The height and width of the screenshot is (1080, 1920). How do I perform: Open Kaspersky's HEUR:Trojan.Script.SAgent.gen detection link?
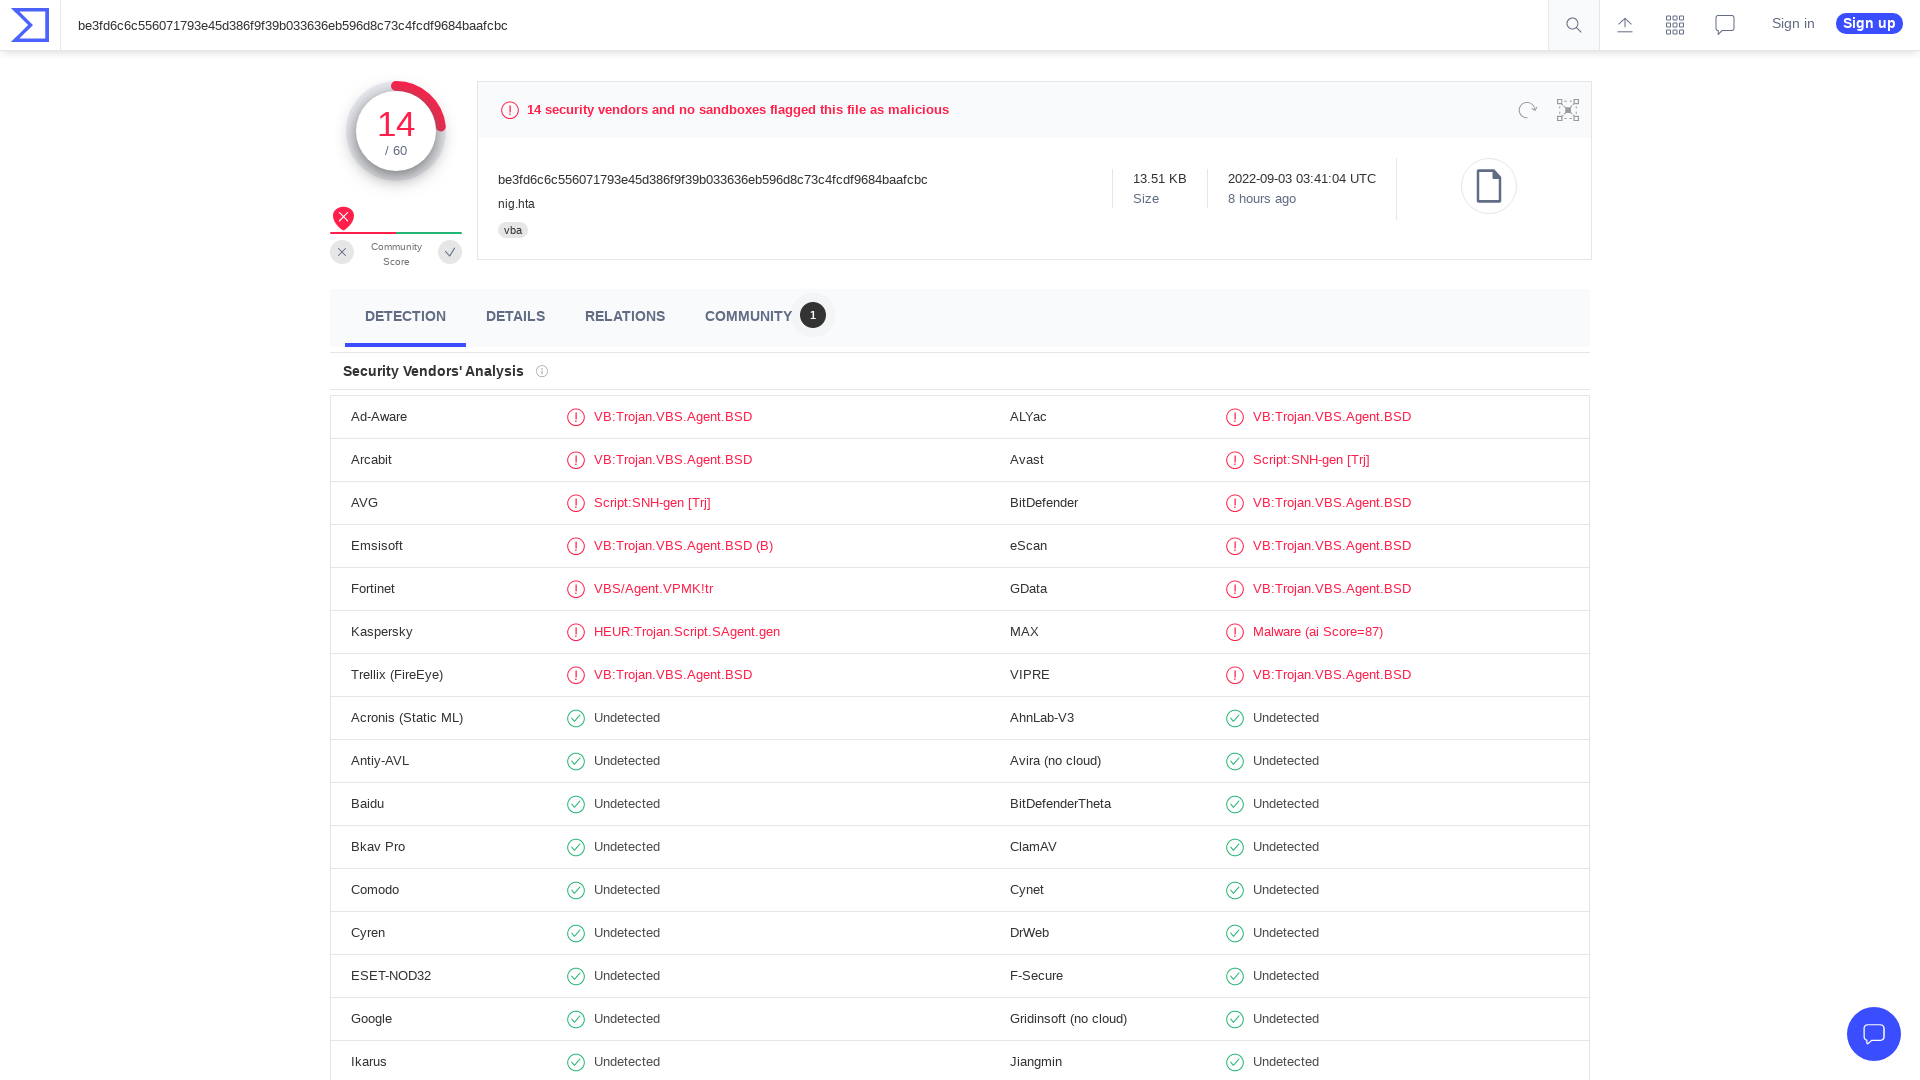pyautogui.click(x=686, y=632)
